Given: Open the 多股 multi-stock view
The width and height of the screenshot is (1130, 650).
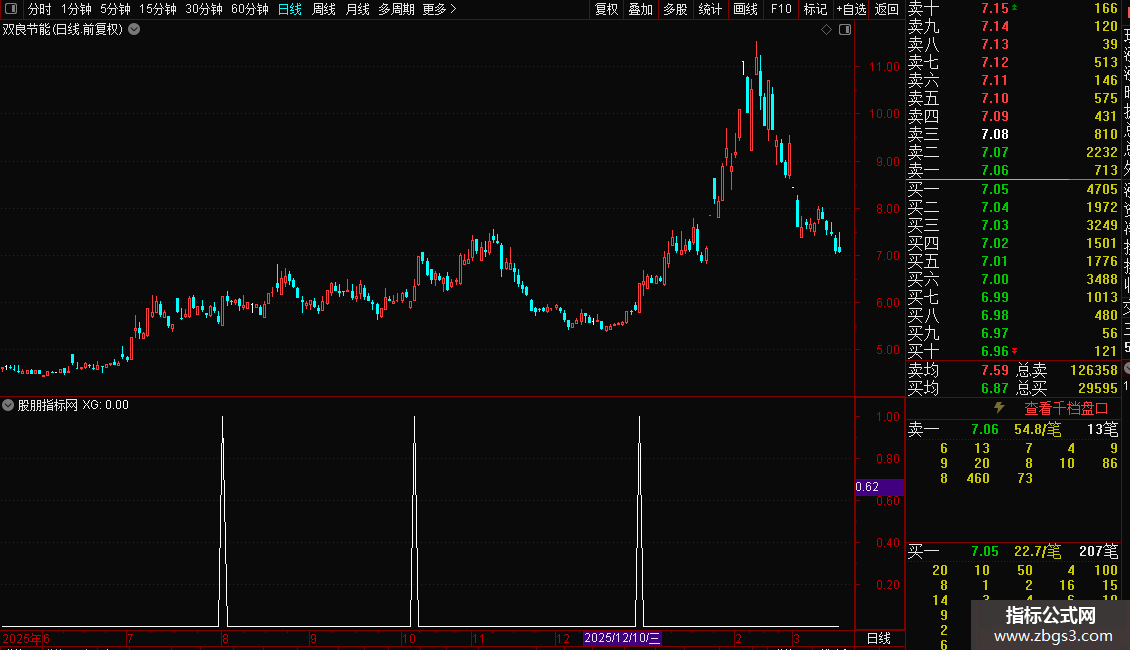Looking at the screenshot, I should pos(675,9).
